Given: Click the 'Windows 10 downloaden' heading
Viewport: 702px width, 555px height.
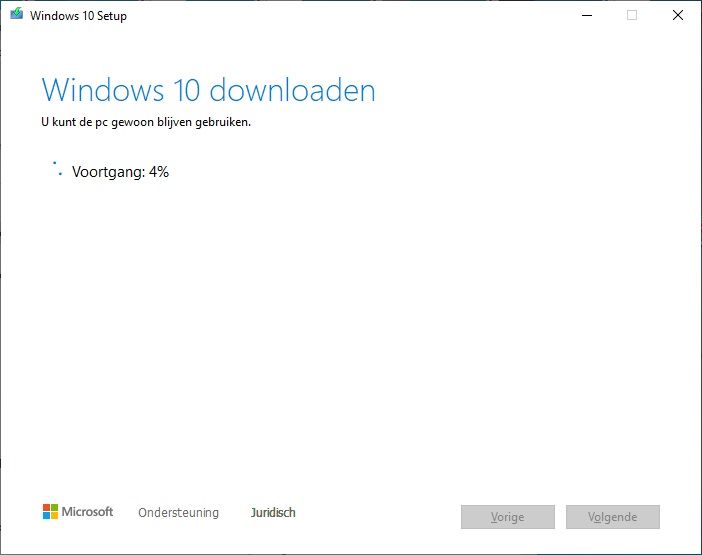Looking at the screenshot, I should (x=208, y=90).
